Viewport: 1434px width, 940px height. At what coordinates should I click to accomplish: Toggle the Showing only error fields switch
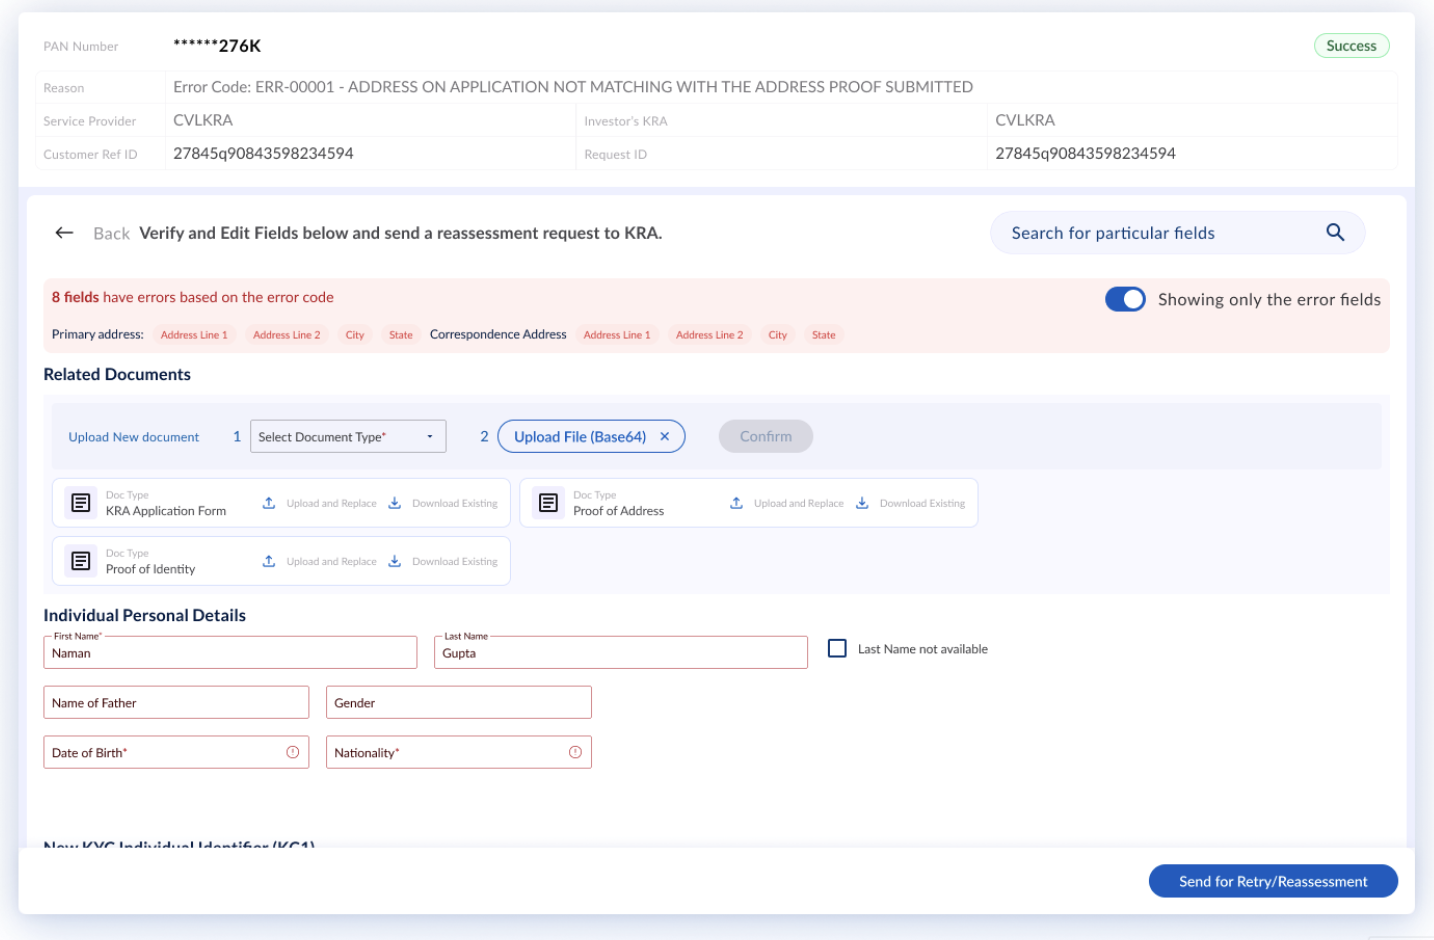[x=1125, y=299]
